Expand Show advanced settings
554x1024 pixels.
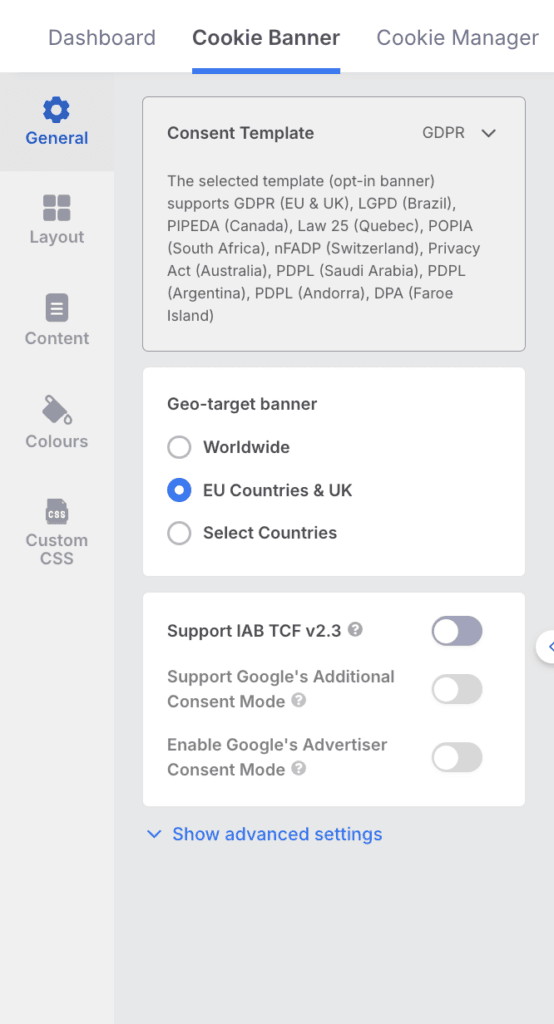265,834
